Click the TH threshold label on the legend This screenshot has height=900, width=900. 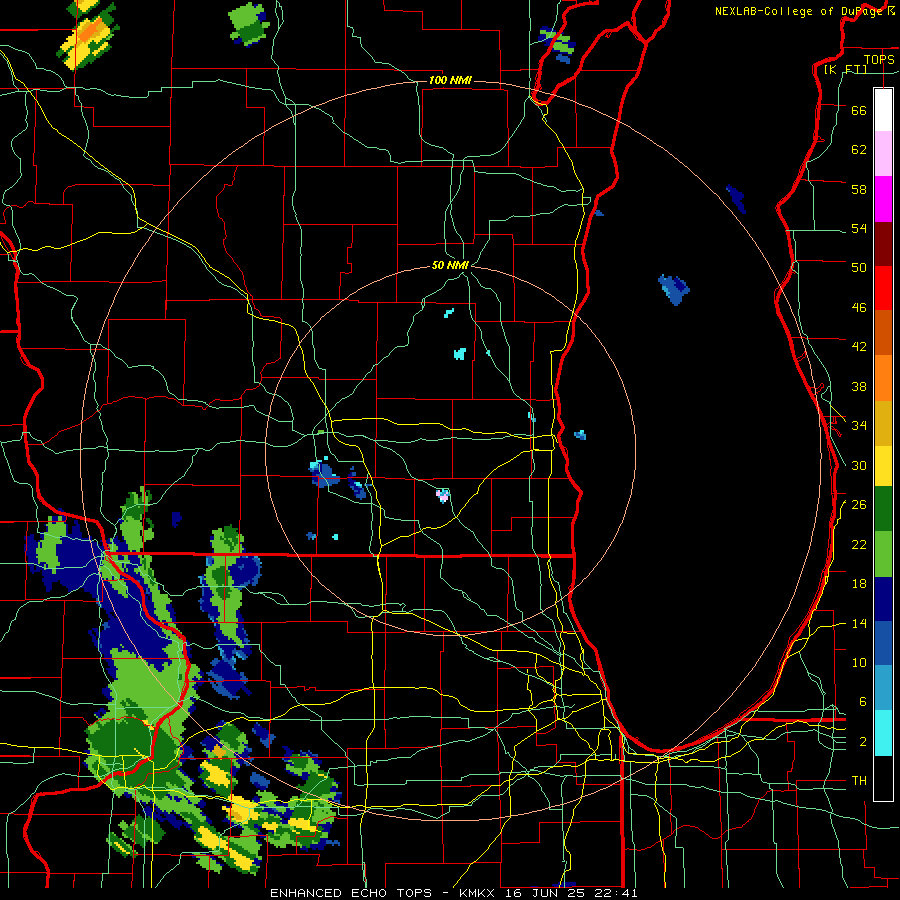click(x=859, y=781)
